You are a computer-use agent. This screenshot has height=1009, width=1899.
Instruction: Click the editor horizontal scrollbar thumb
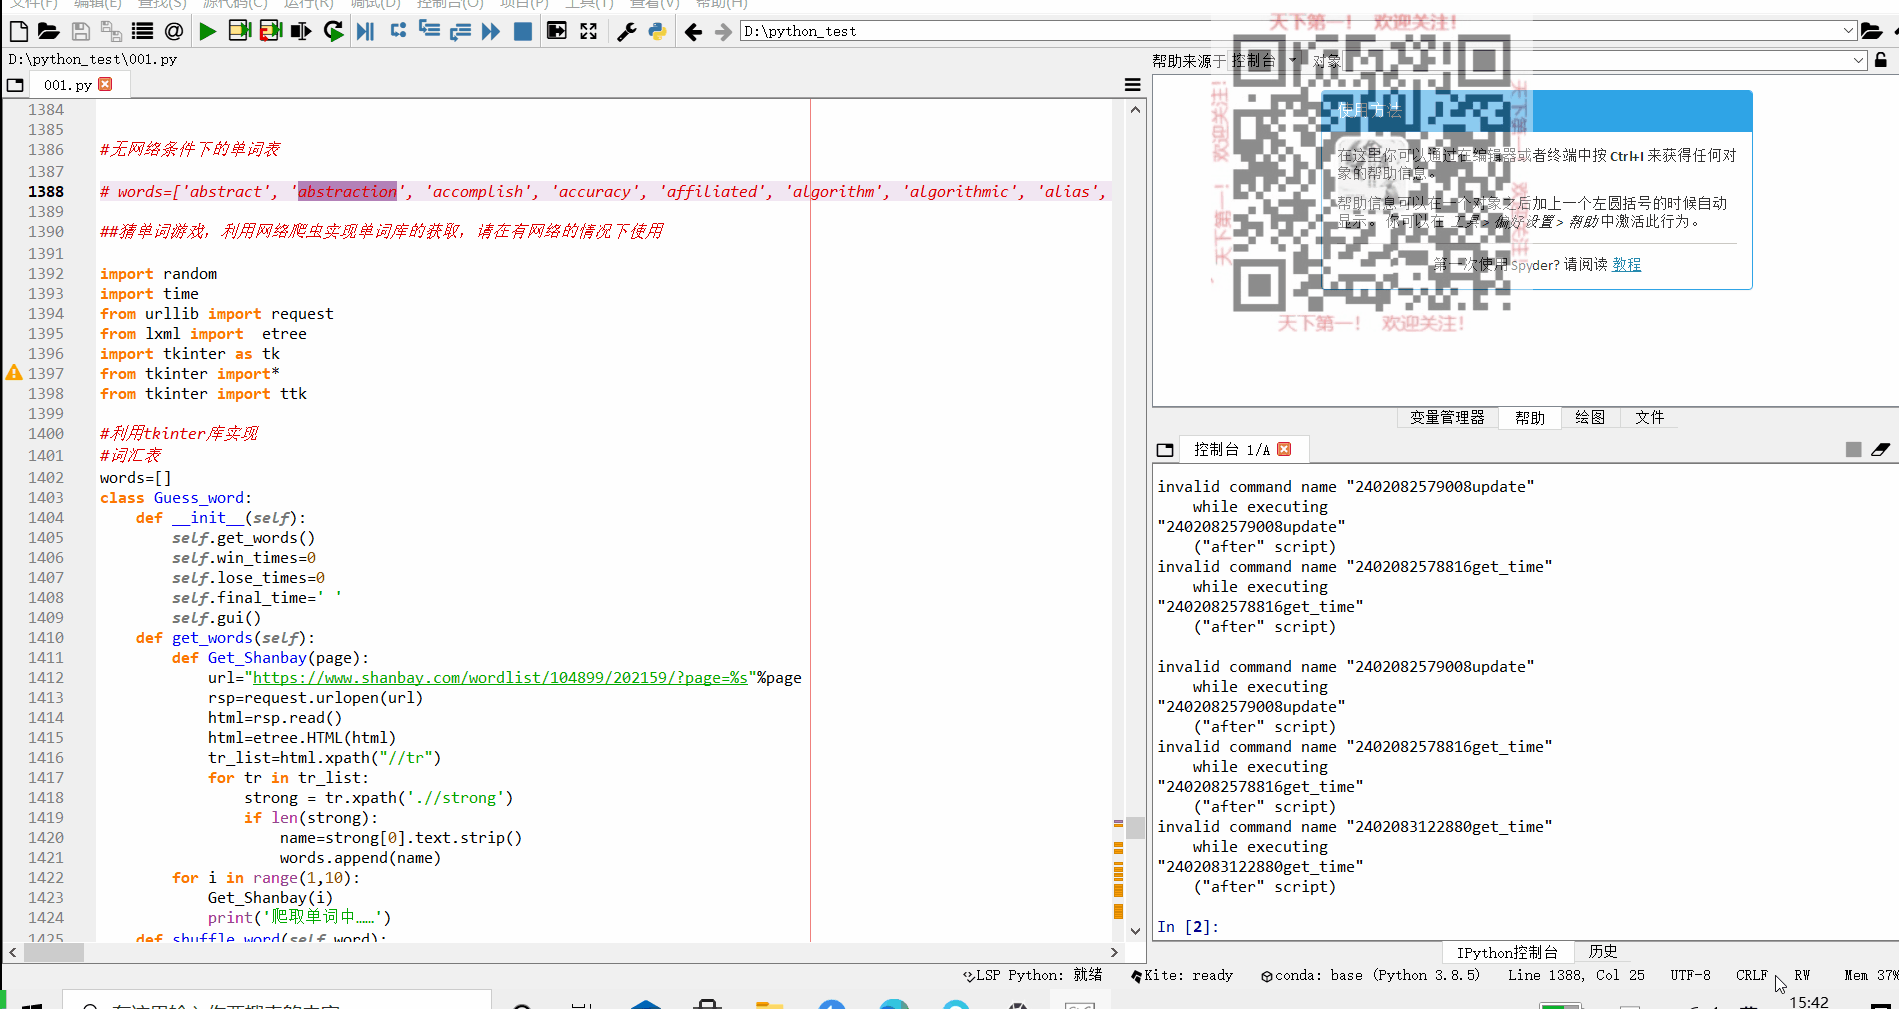click(54, 952)
